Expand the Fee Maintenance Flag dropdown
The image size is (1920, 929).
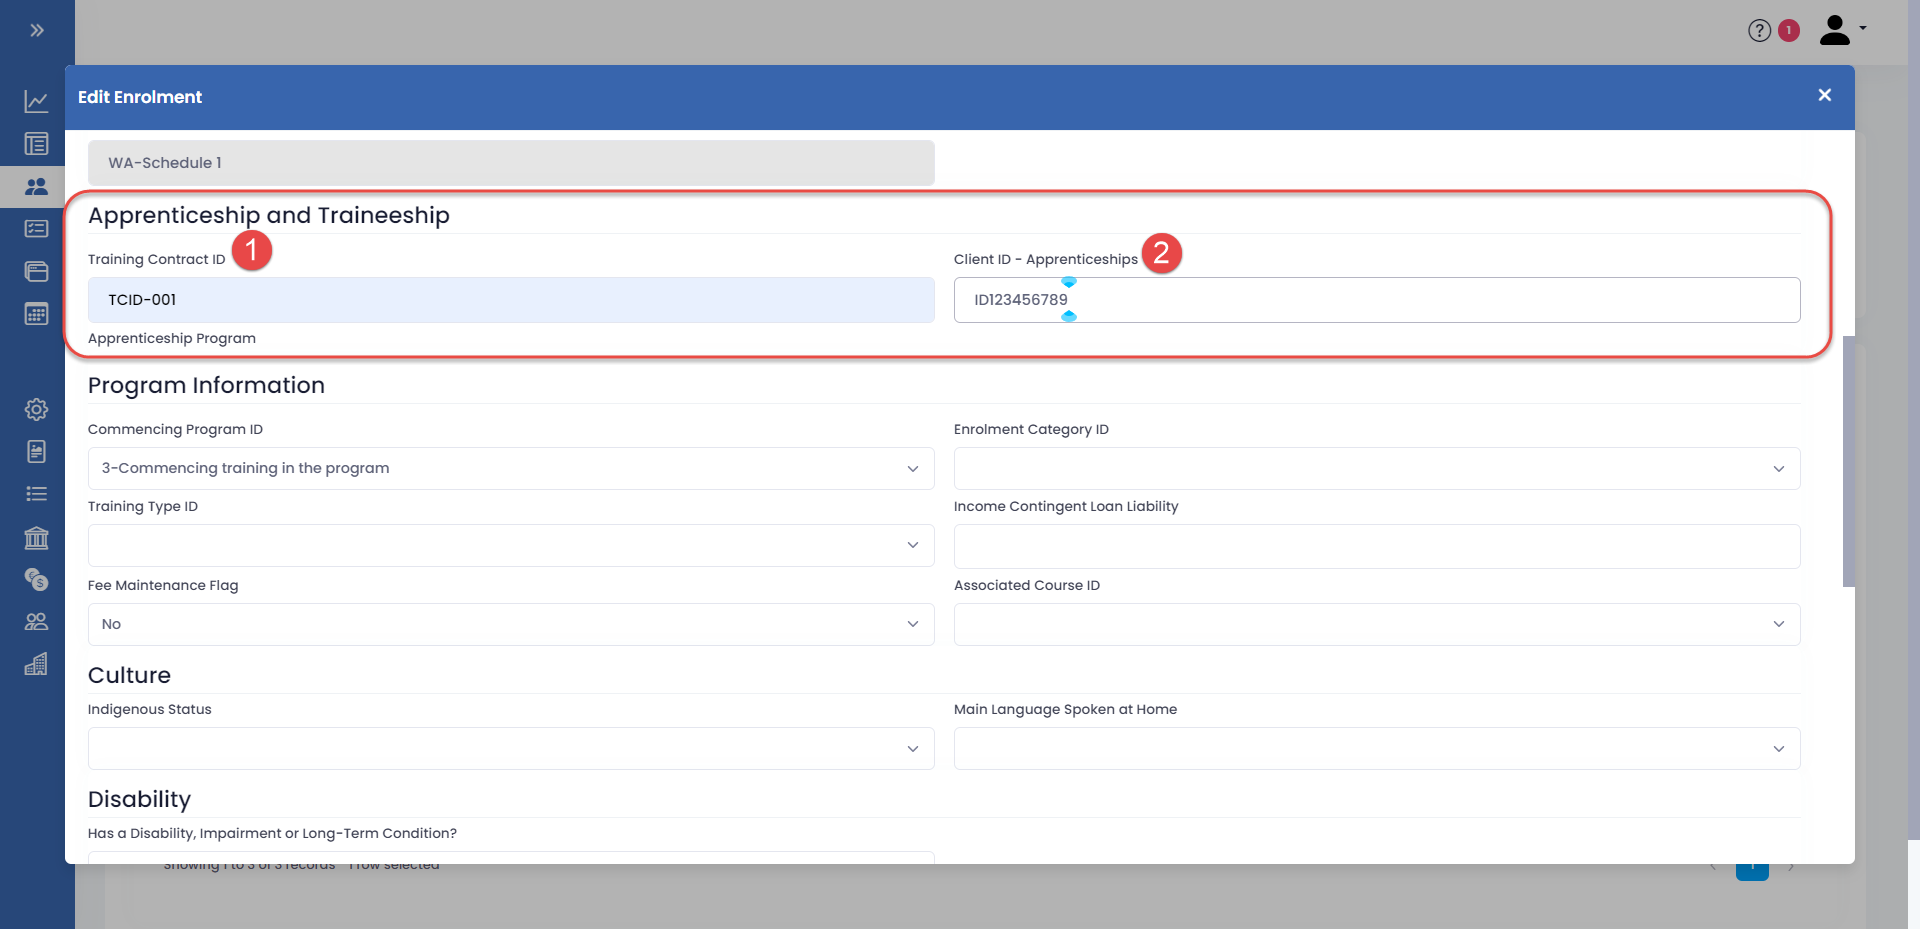click(x=510, y=624)
